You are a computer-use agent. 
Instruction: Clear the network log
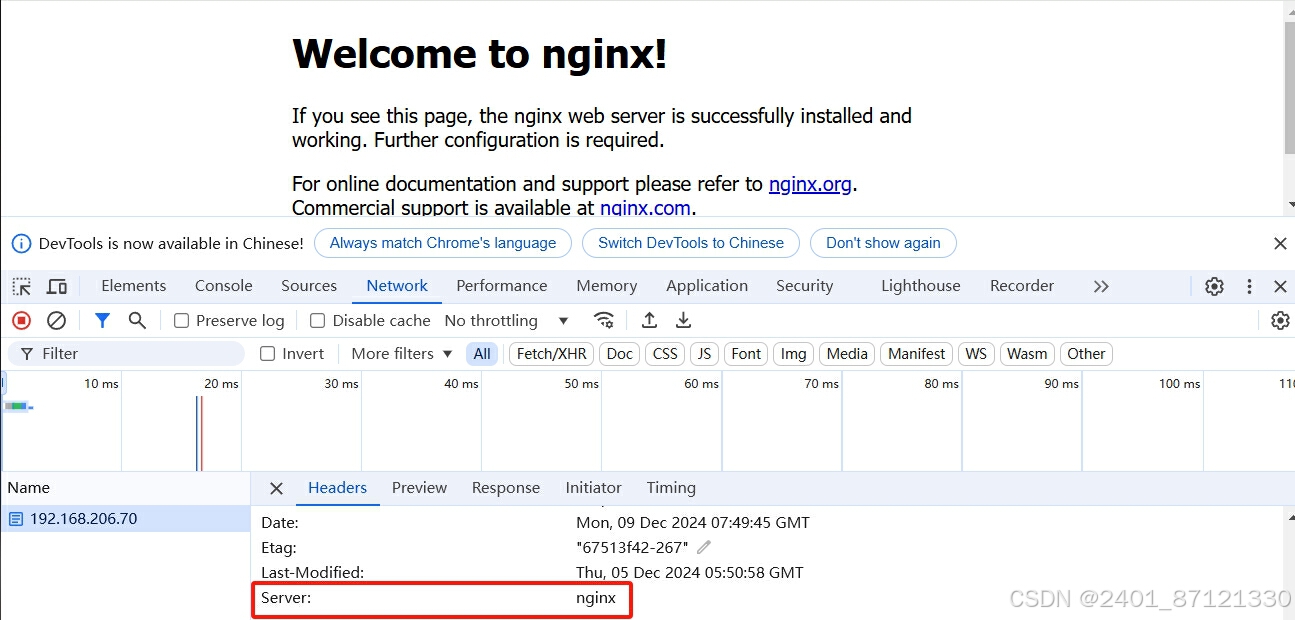tap(57, 321)
